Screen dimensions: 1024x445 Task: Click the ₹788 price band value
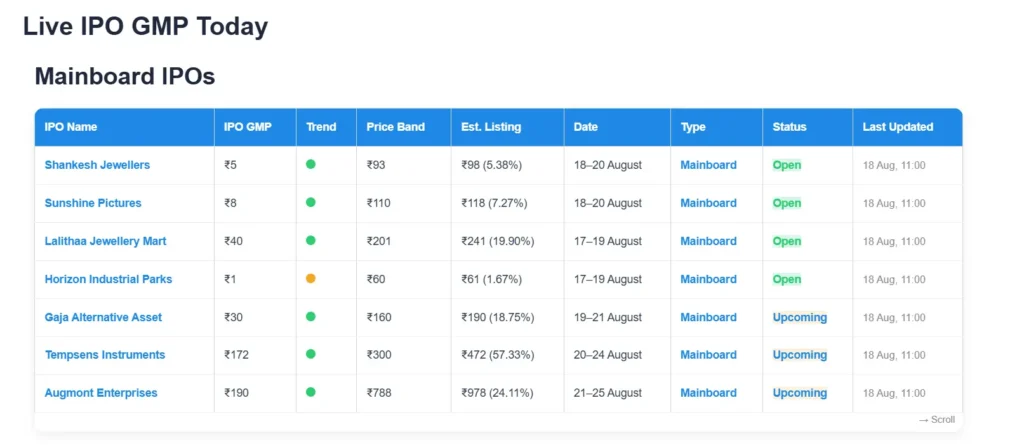pos(379,393)
